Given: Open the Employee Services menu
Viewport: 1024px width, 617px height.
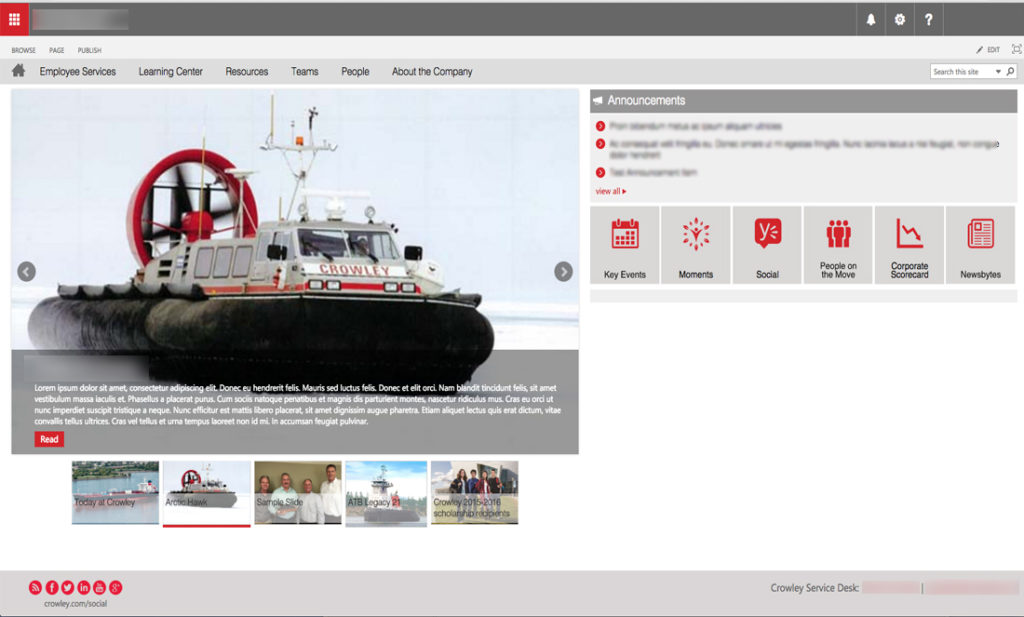Looking at the screenshot, I should tap(78, 72).
